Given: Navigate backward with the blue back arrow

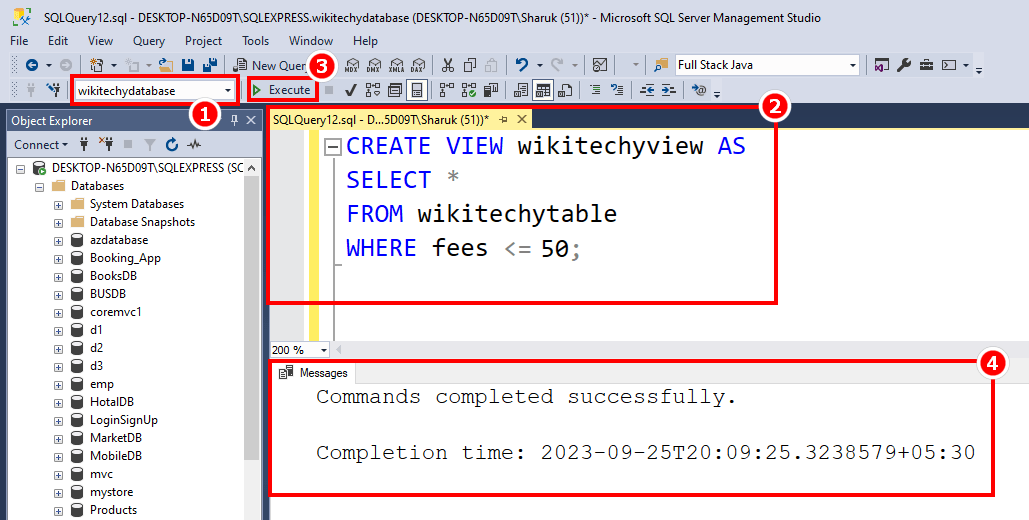Looking at the screenshot, I should 32,65.
